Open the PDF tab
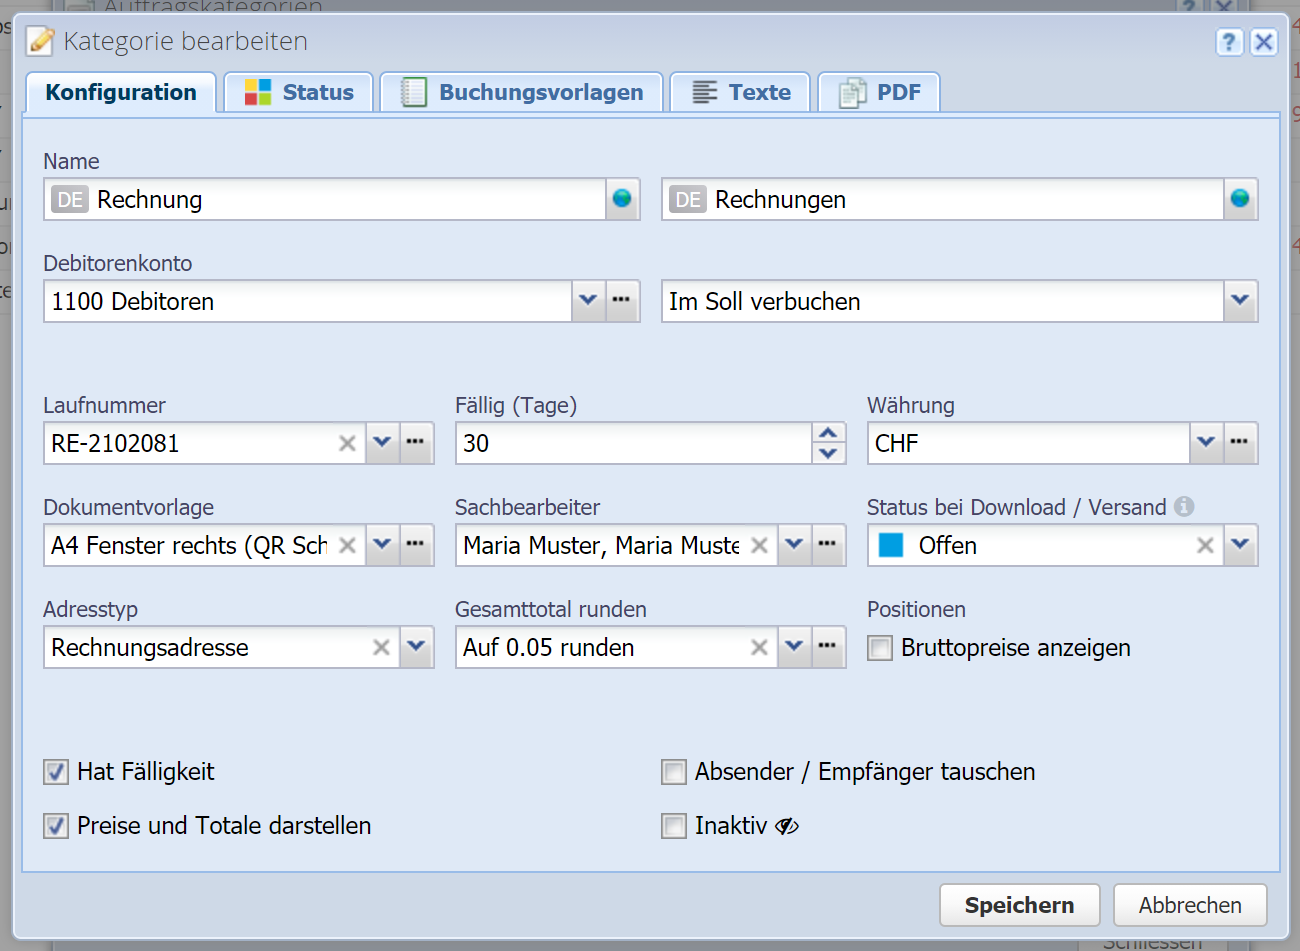Image resolution: width=1300 pixels, height=951 pixels. [x=879, y=93]
